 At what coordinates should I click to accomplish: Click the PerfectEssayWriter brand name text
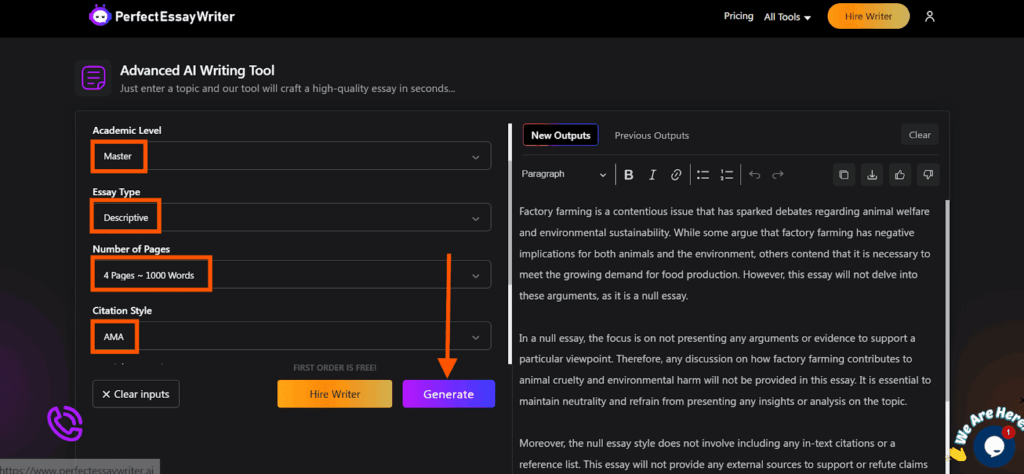pyautogui.click(x=174, y=16)
